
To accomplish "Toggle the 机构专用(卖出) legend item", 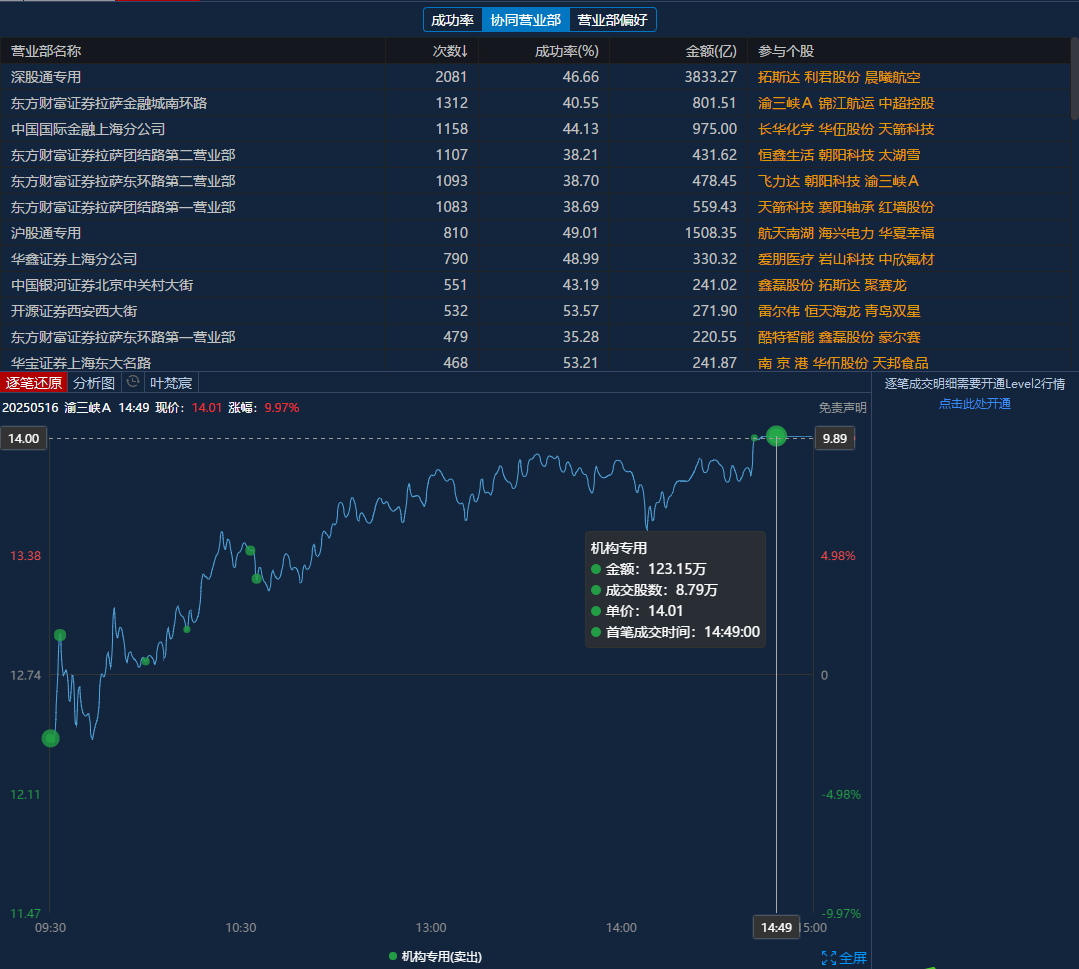I will (436, 957).
